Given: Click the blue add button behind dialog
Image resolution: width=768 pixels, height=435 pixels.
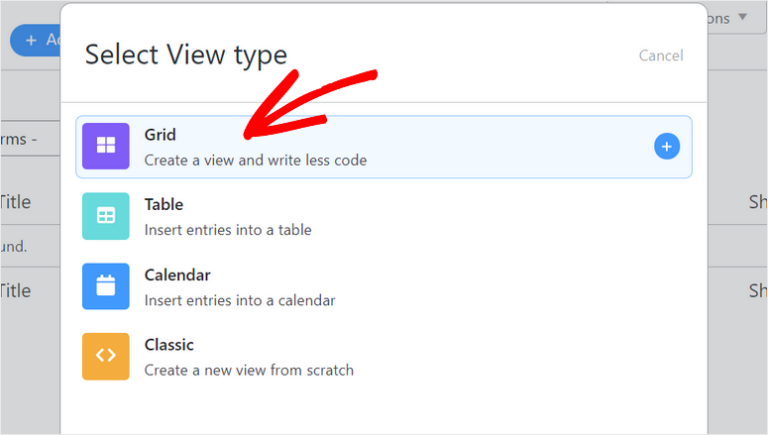Looking at the screenshot, I should (x=32, y=40).
